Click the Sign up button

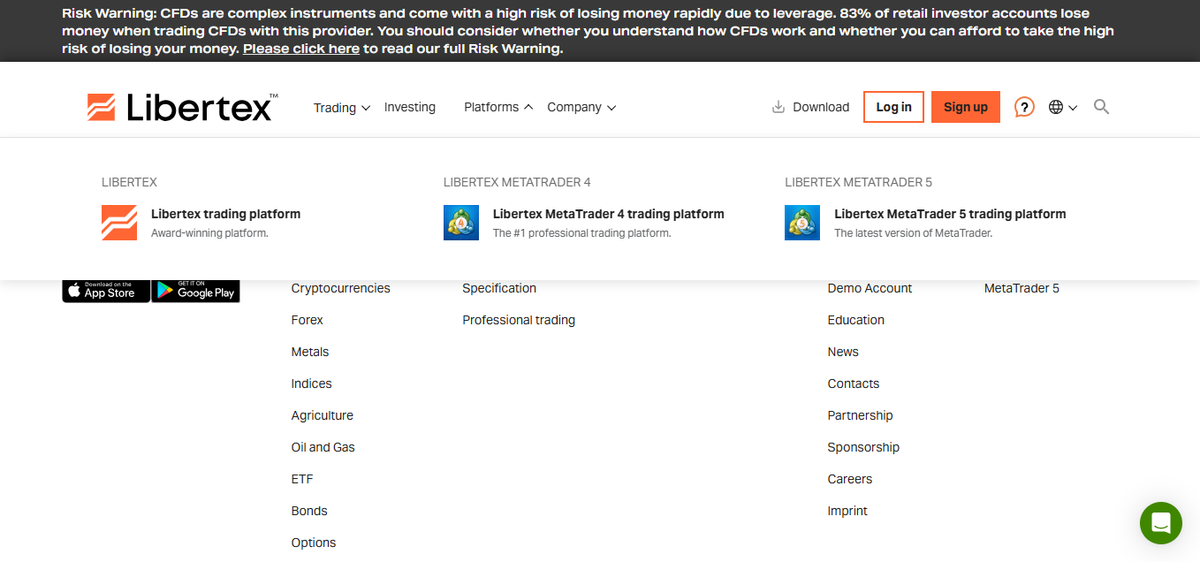click(965, 107)
